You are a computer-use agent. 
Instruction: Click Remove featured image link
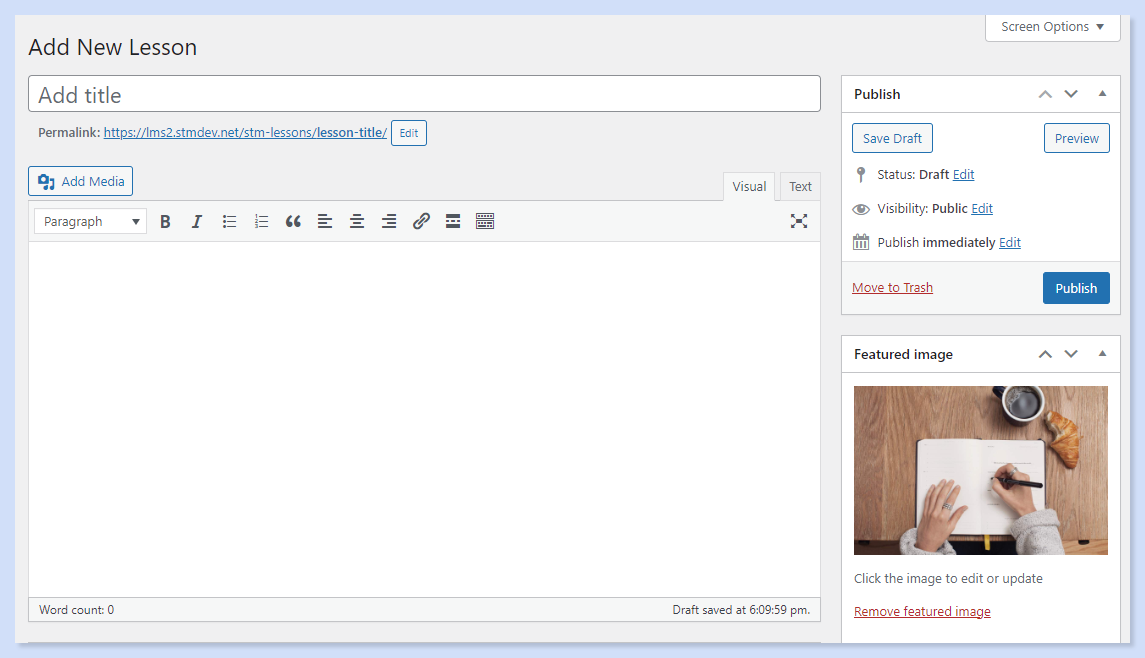click(x=922, y=611)
